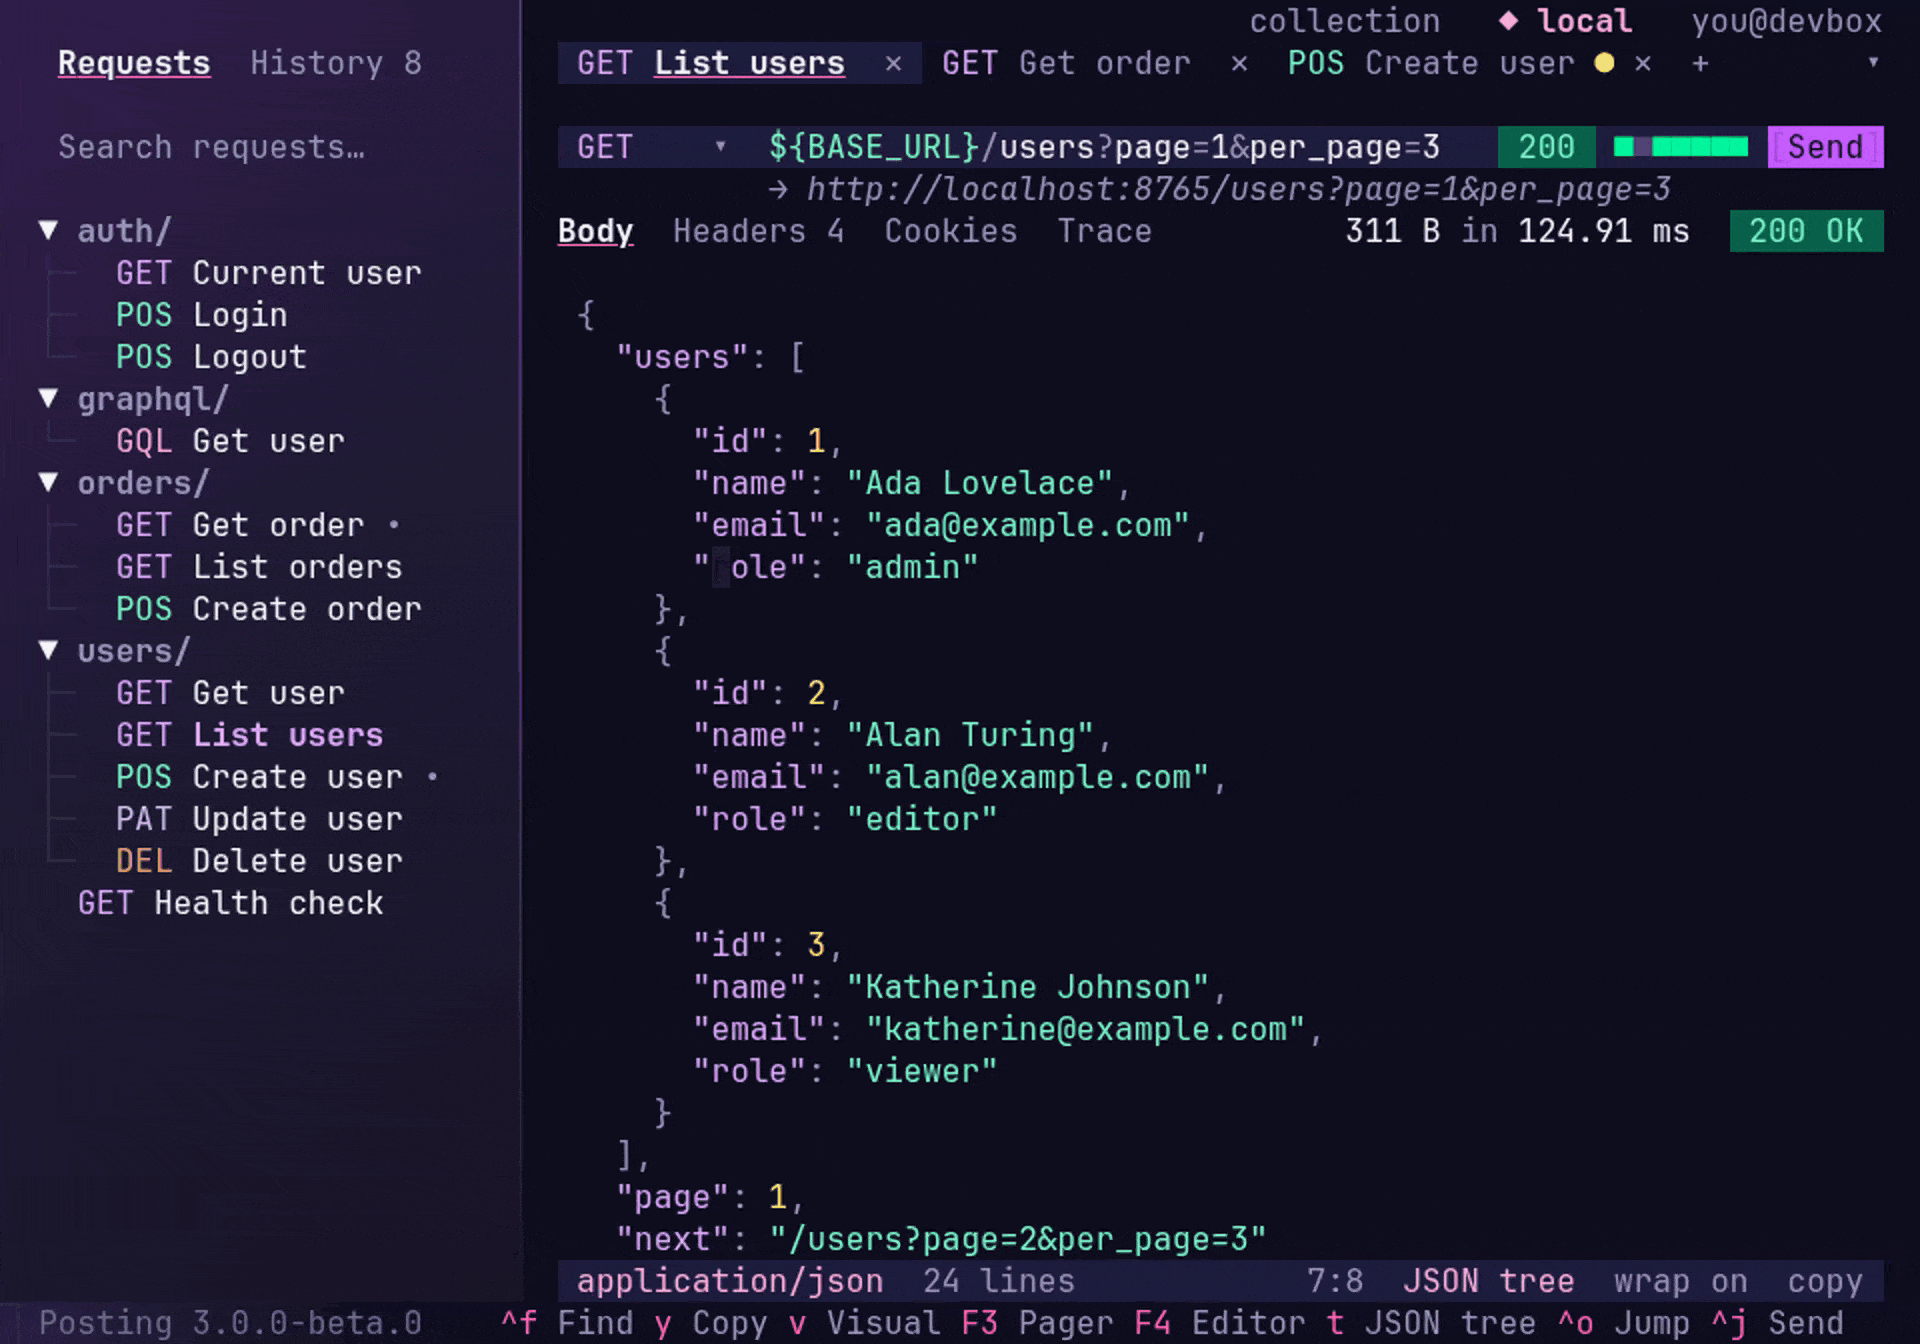This screenshot has height=1344, width=1920.
Task: Collapse the orders/ folder
Action: pyautogui.click(x=48, y=483)
